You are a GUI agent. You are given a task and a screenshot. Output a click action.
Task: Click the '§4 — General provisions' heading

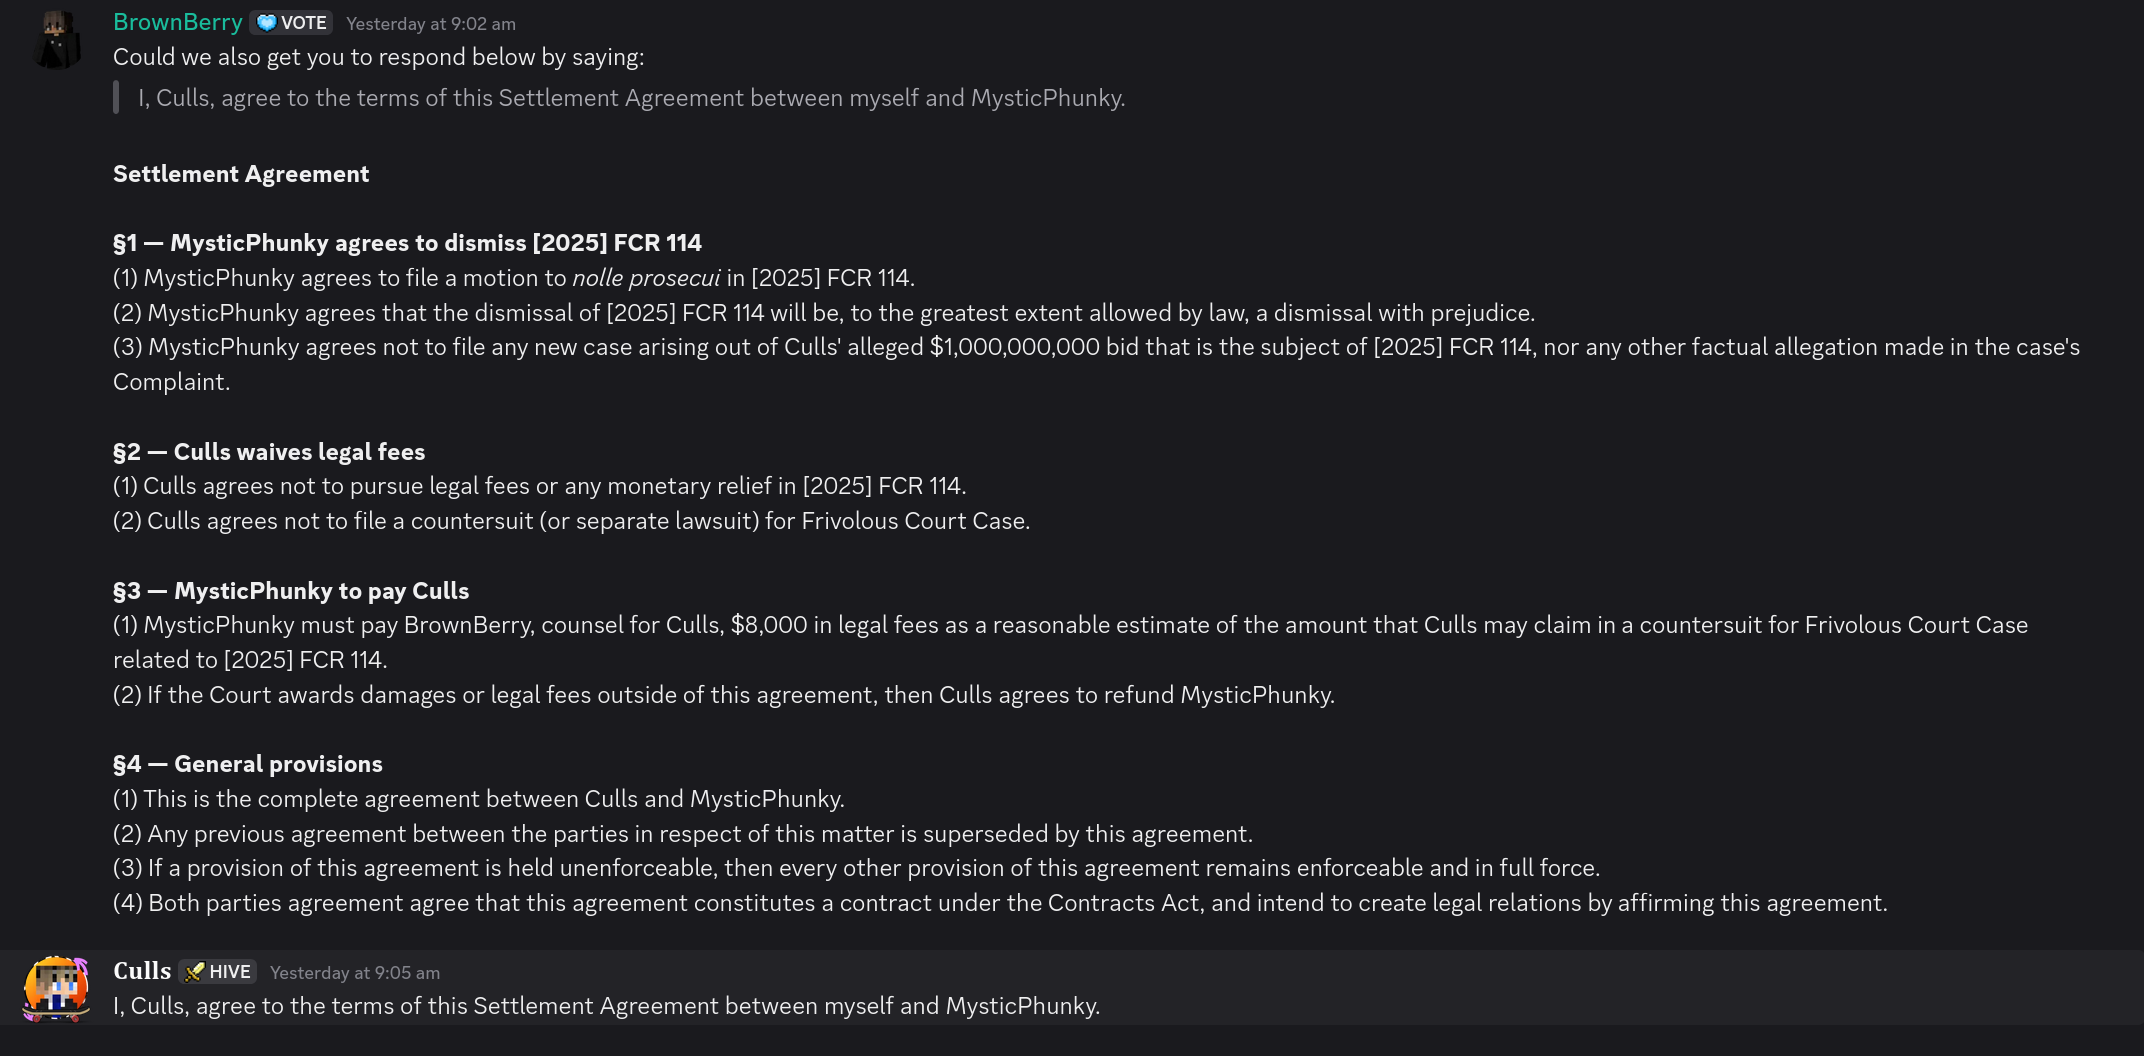coord(247,763)
